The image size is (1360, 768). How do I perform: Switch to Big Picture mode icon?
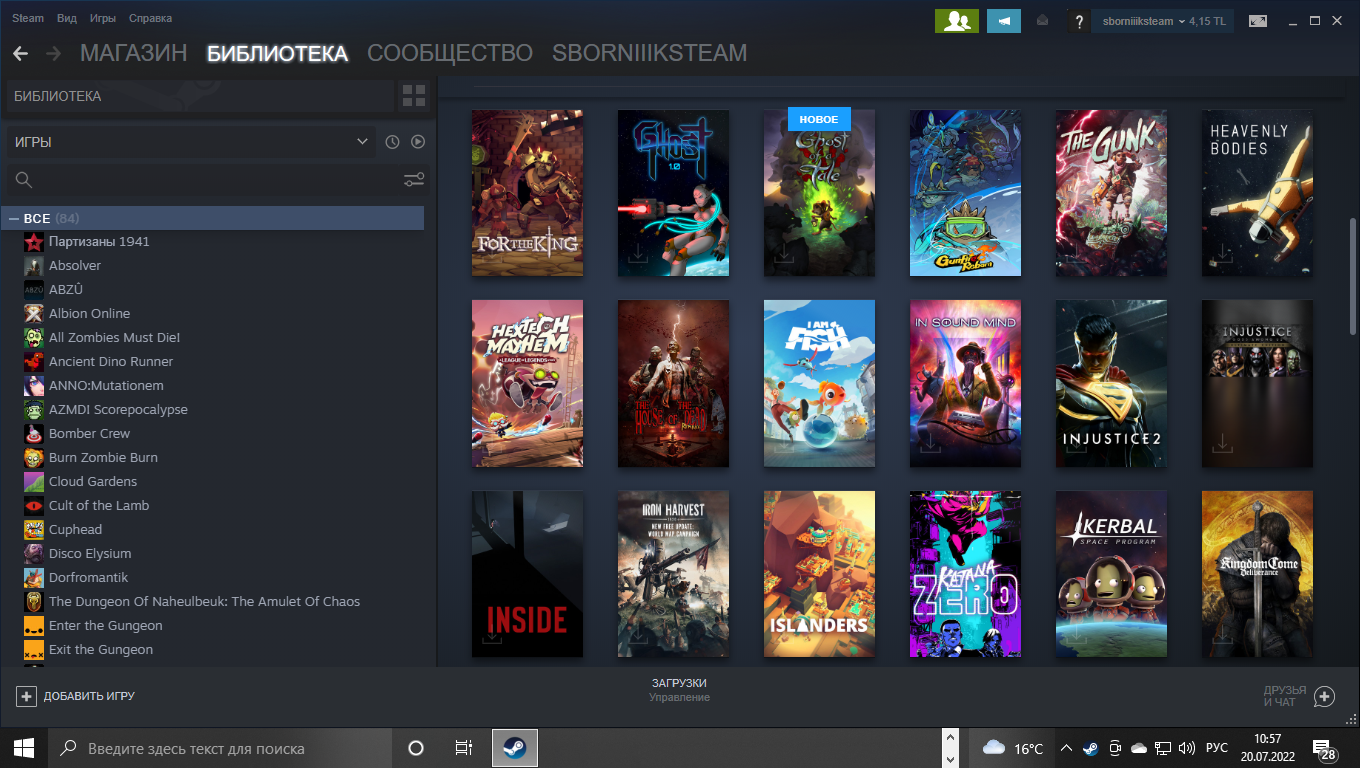pos(1257,21)
